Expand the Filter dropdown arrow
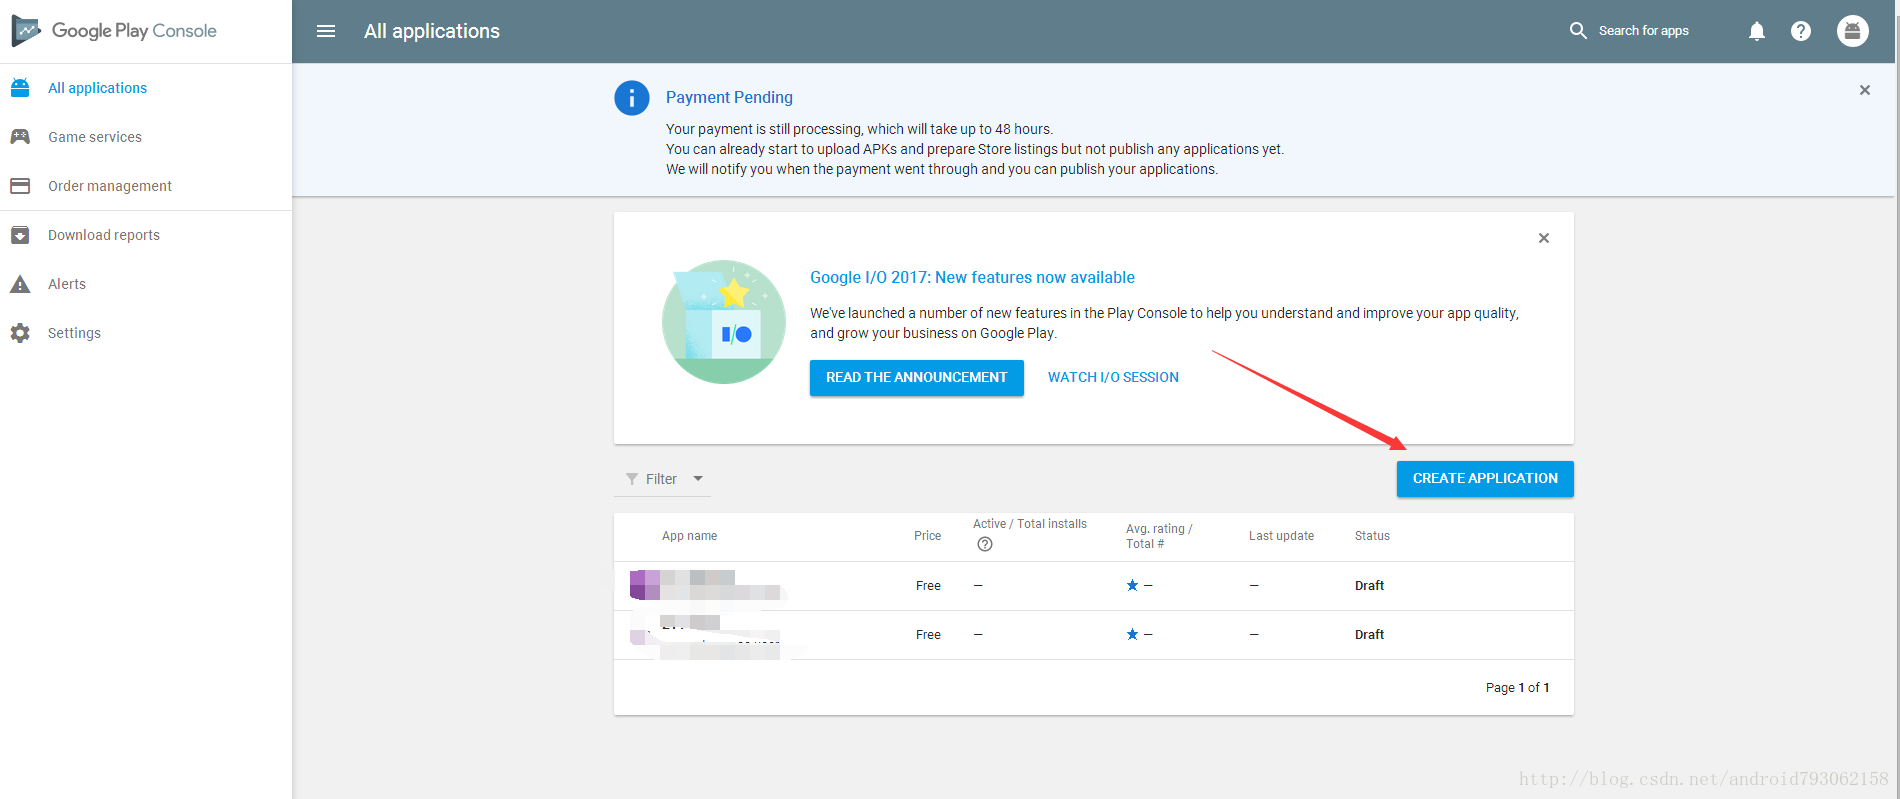 pos(698,478)
